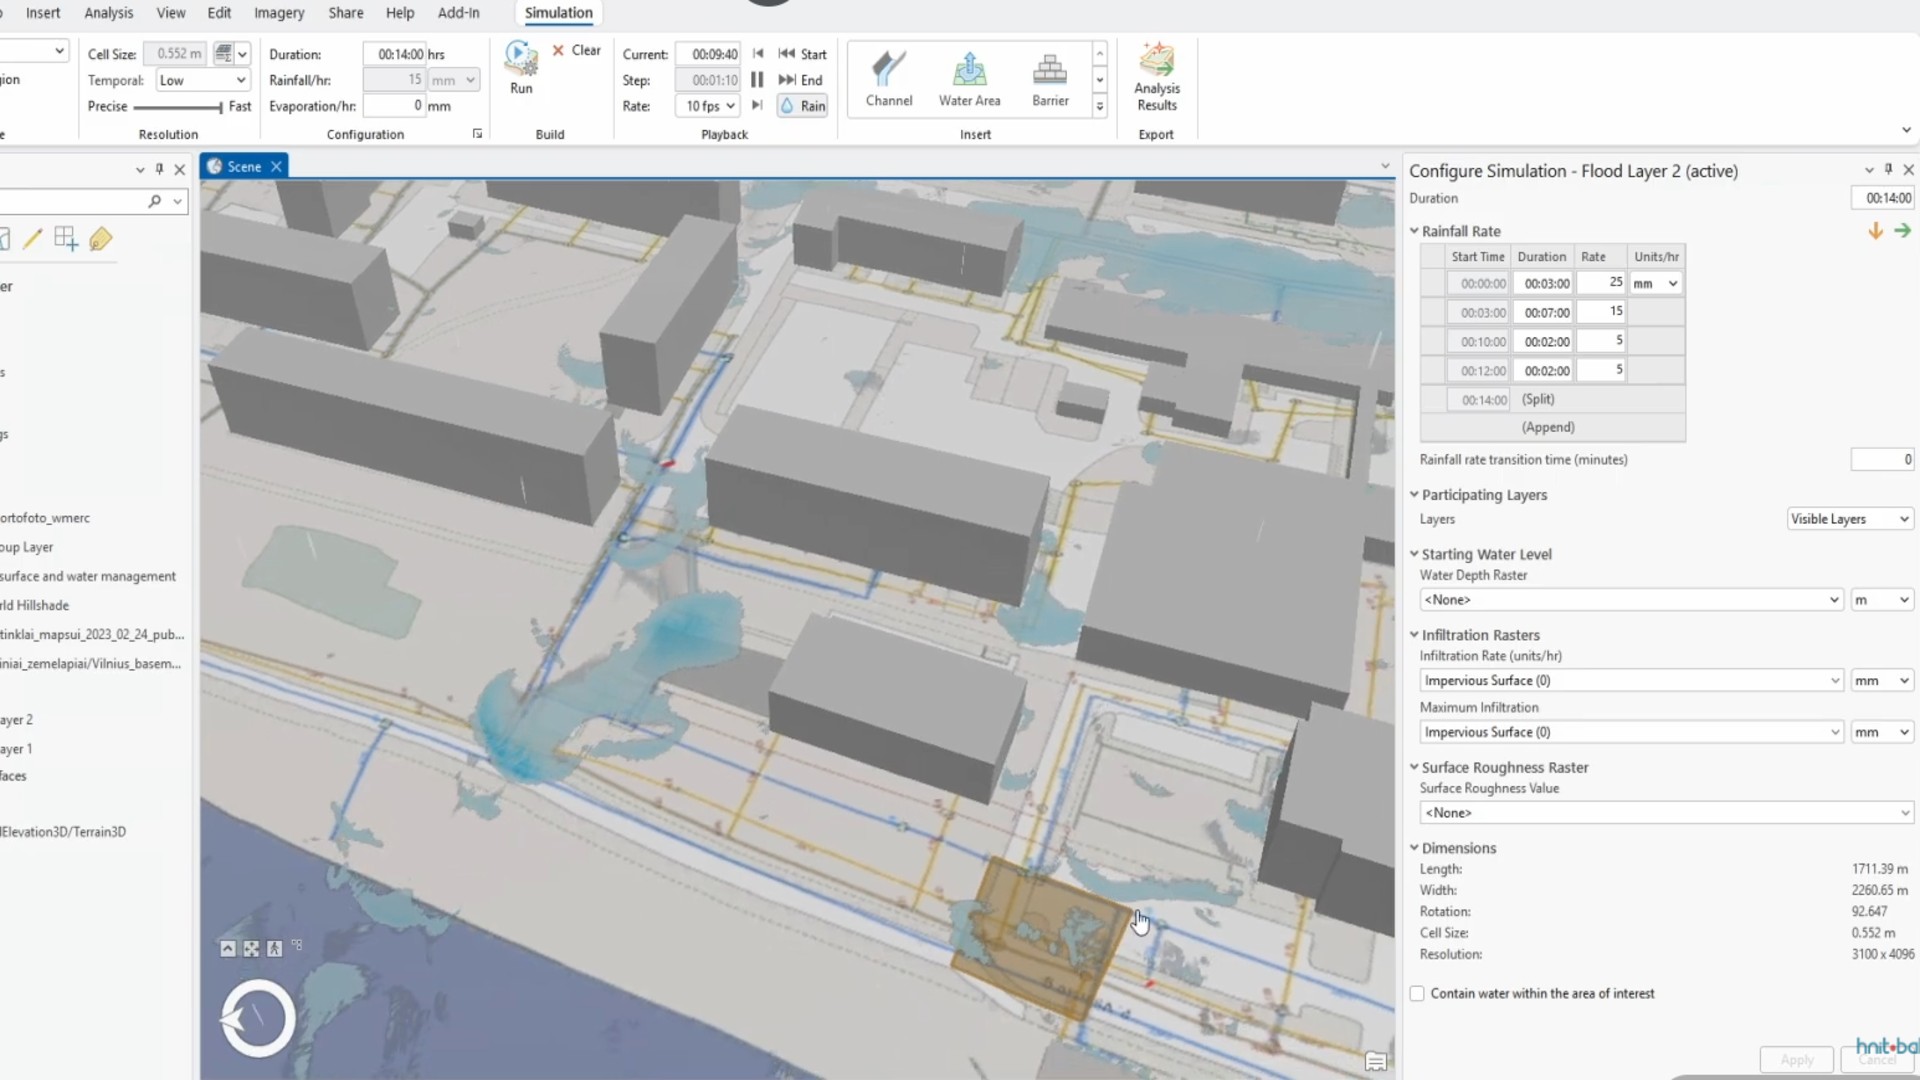Open the Visible Layers dropdown
This screenshot has height=1080, width=1920.
click(x=1850, y=519)
